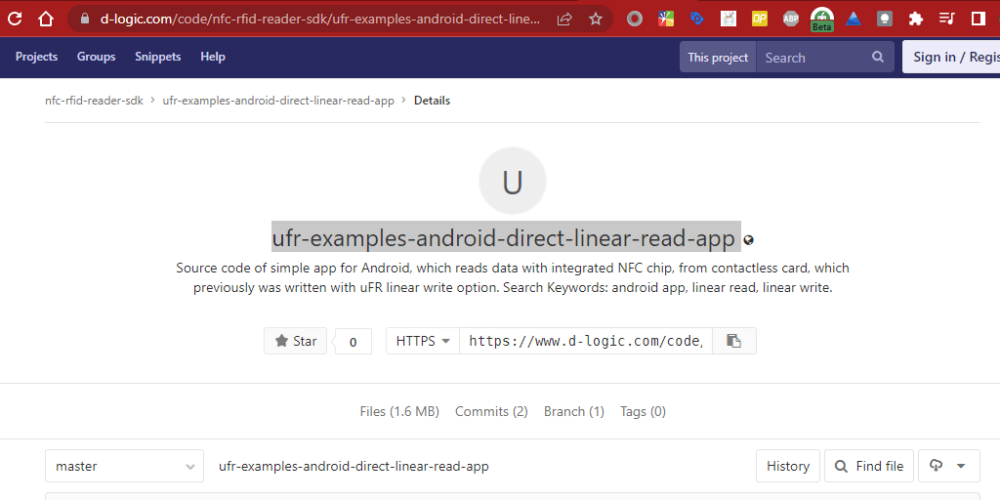Toggle the browser side panel icon
This screenshot has height=500, width=1000.
978,19
